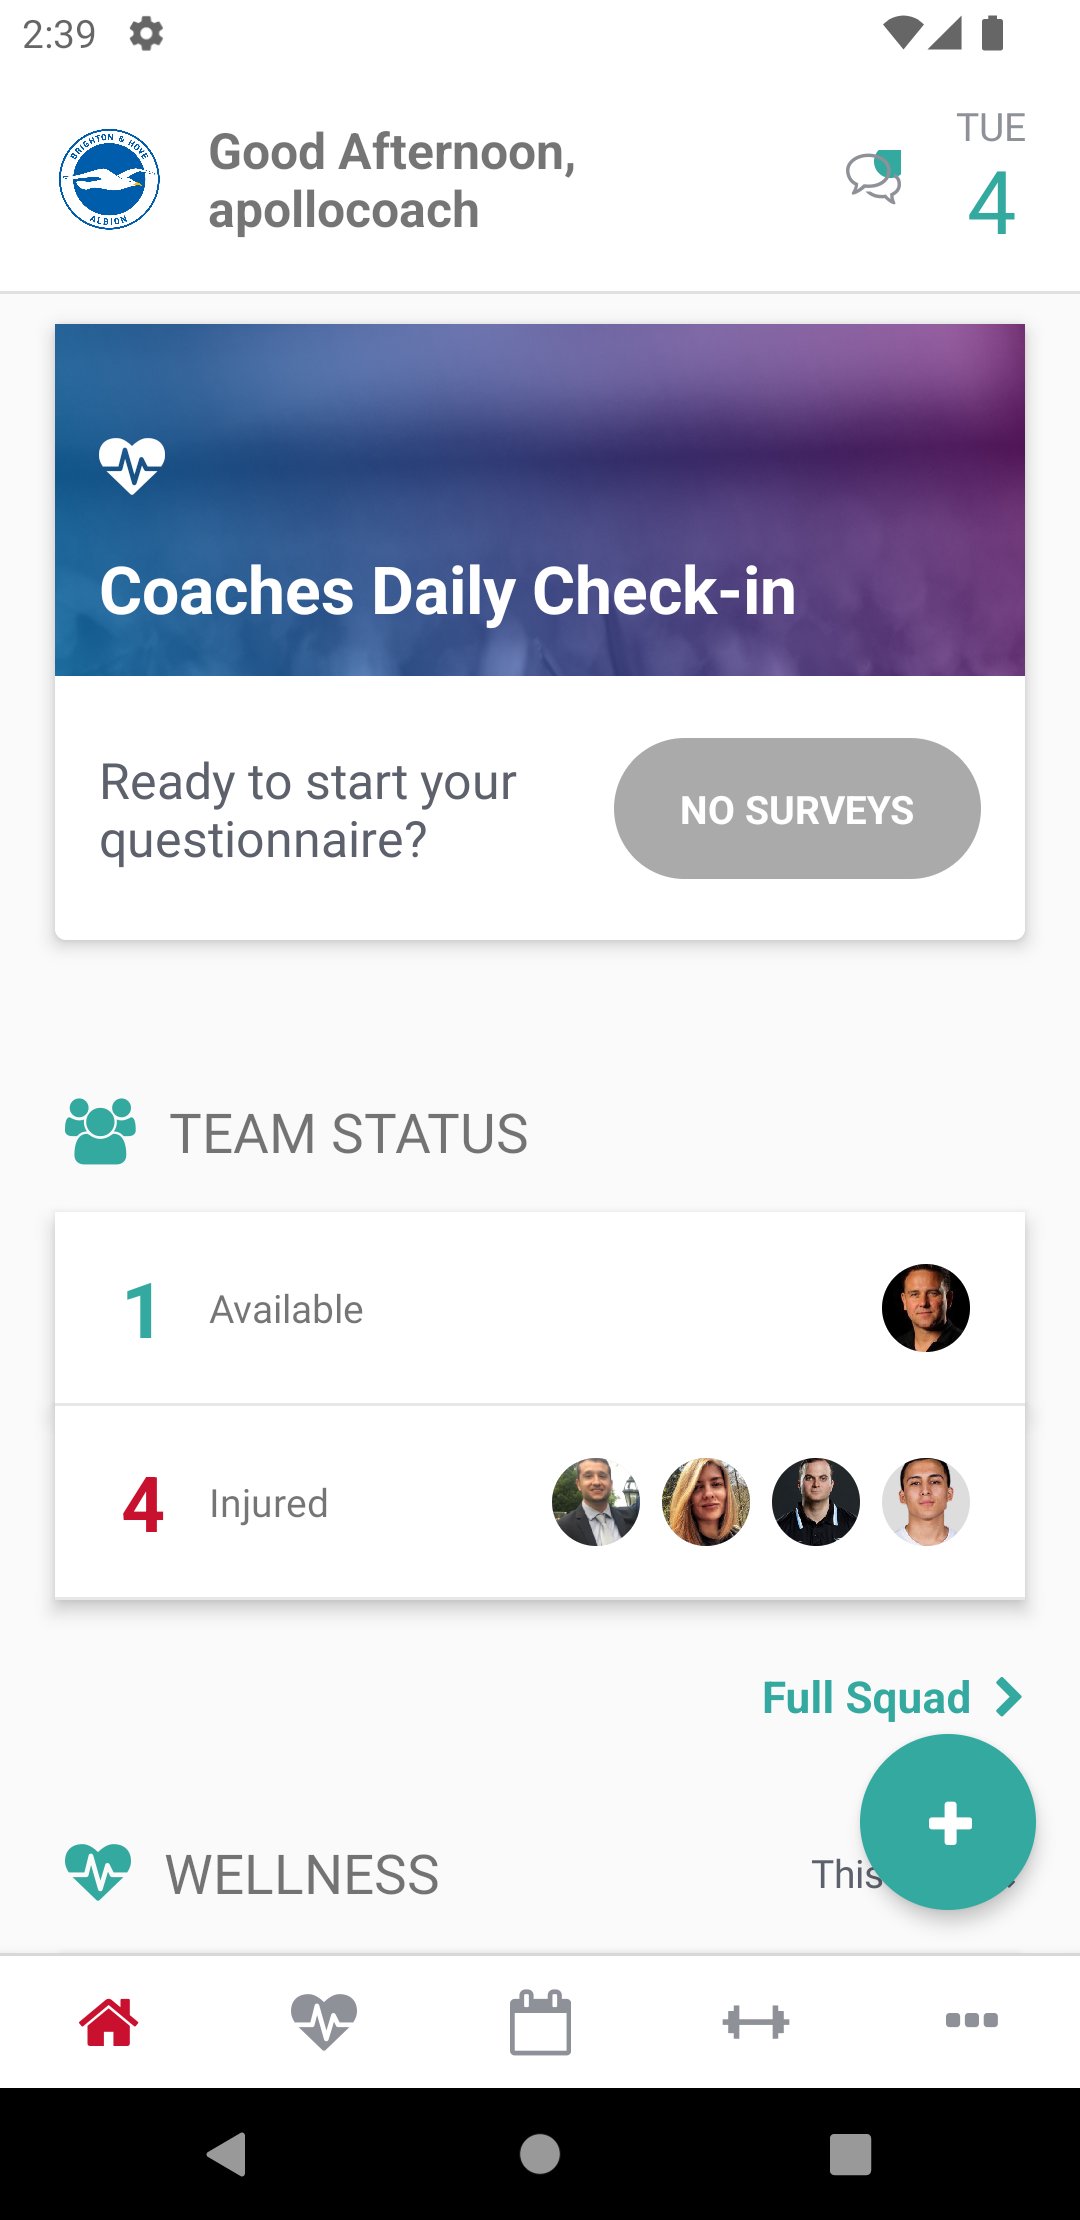Viewport: 1080px width, 2220px height.
Task: Open the More options tab
Action: pyautogui.click(x=971, y=2020)
